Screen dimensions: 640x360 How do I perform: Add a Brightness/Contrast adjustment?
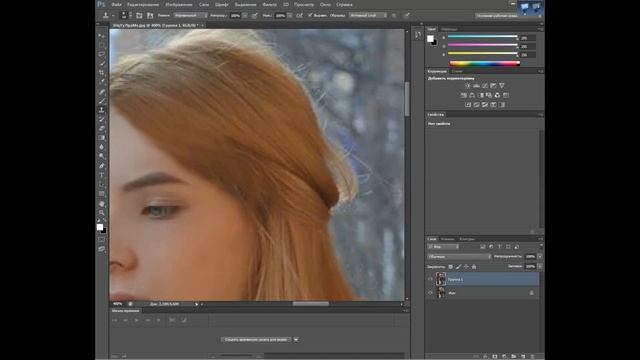468,86
